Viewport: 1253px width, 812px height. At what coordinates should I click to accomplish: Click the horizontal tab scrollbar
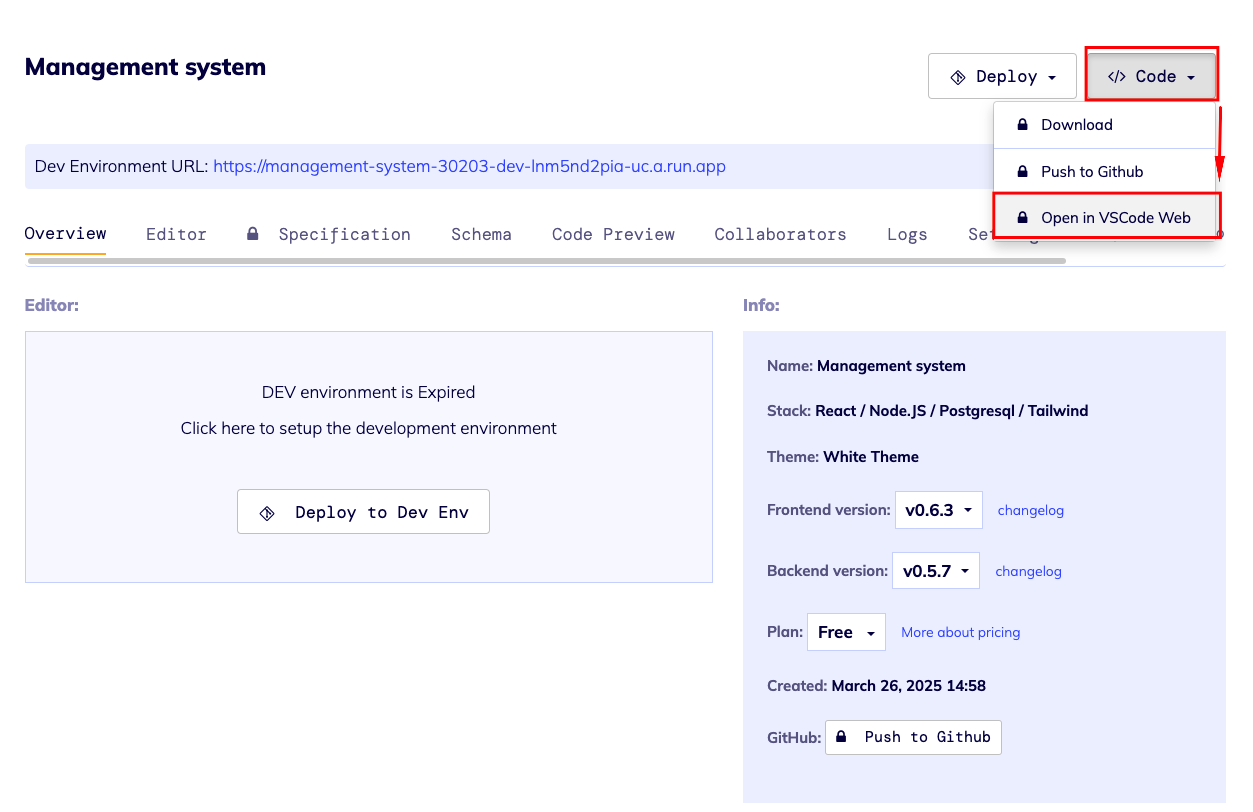(546, 261)
